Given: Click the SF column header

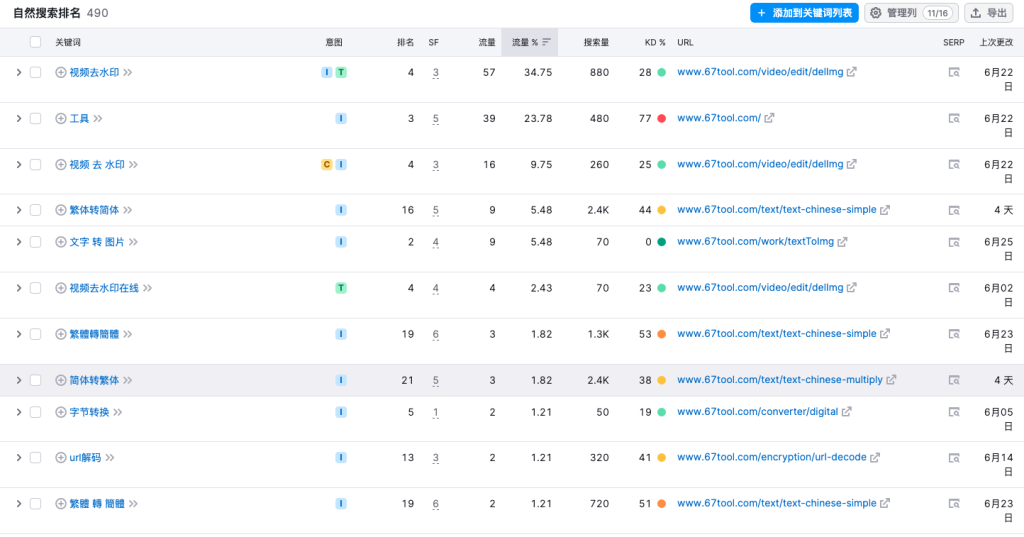Looking at the screenshot, I should (x=434, y=42).
